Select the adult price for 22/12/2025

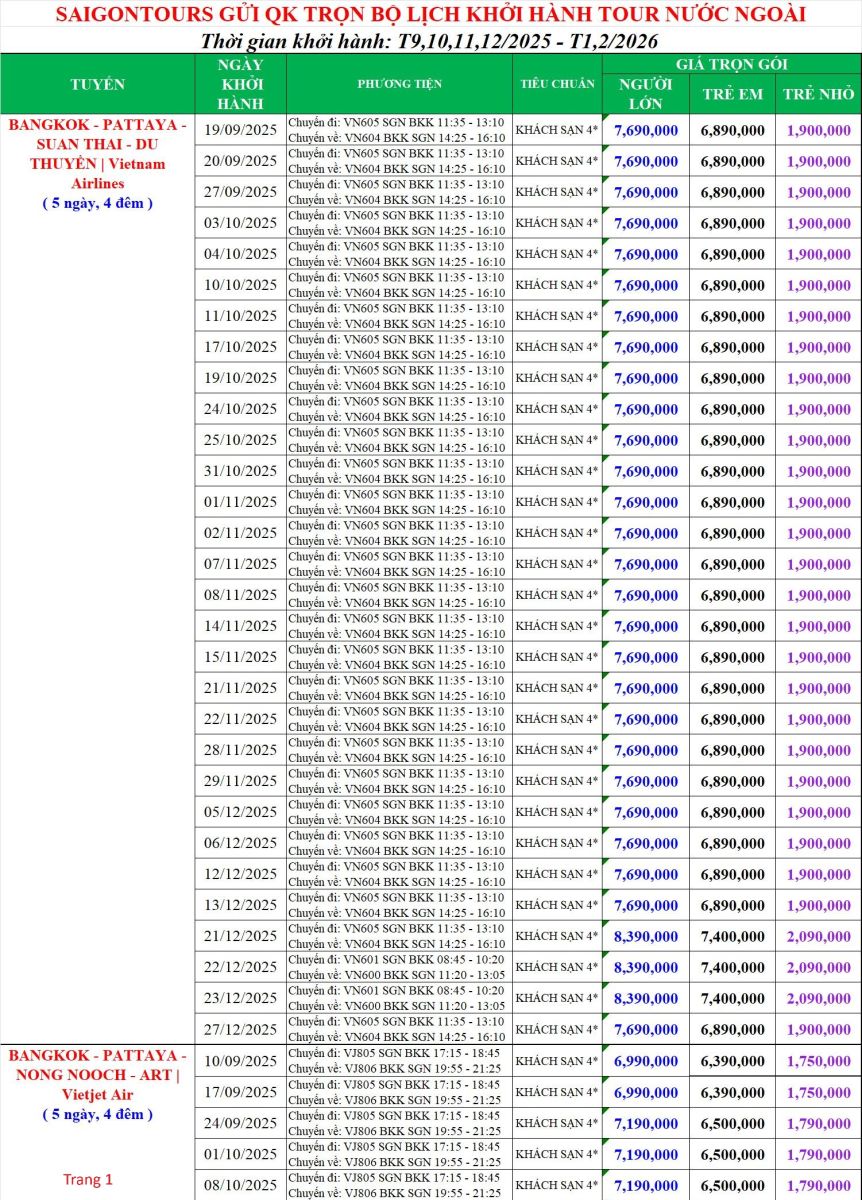pyautogui.click(x=645, y=967)
